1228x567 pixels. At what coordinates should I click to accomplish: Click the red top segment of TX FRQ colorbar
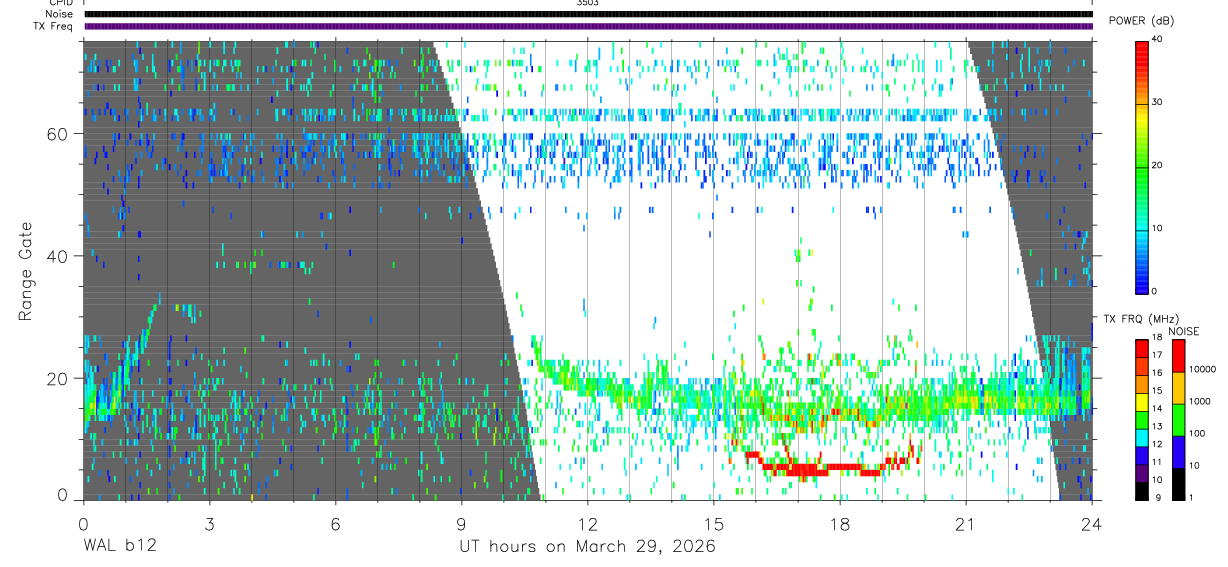pyautogui.click(x=1142, y=348)
